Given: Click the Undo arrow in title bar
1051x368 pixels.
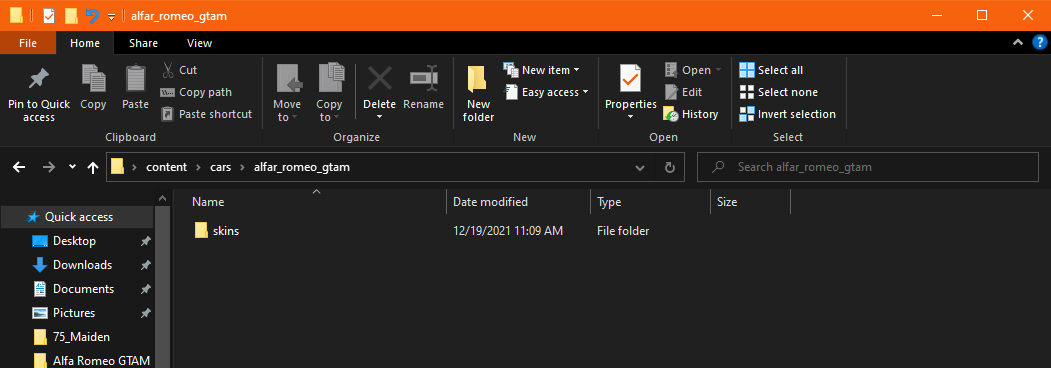Looking at the screenshot, I should tap(92, 15).
